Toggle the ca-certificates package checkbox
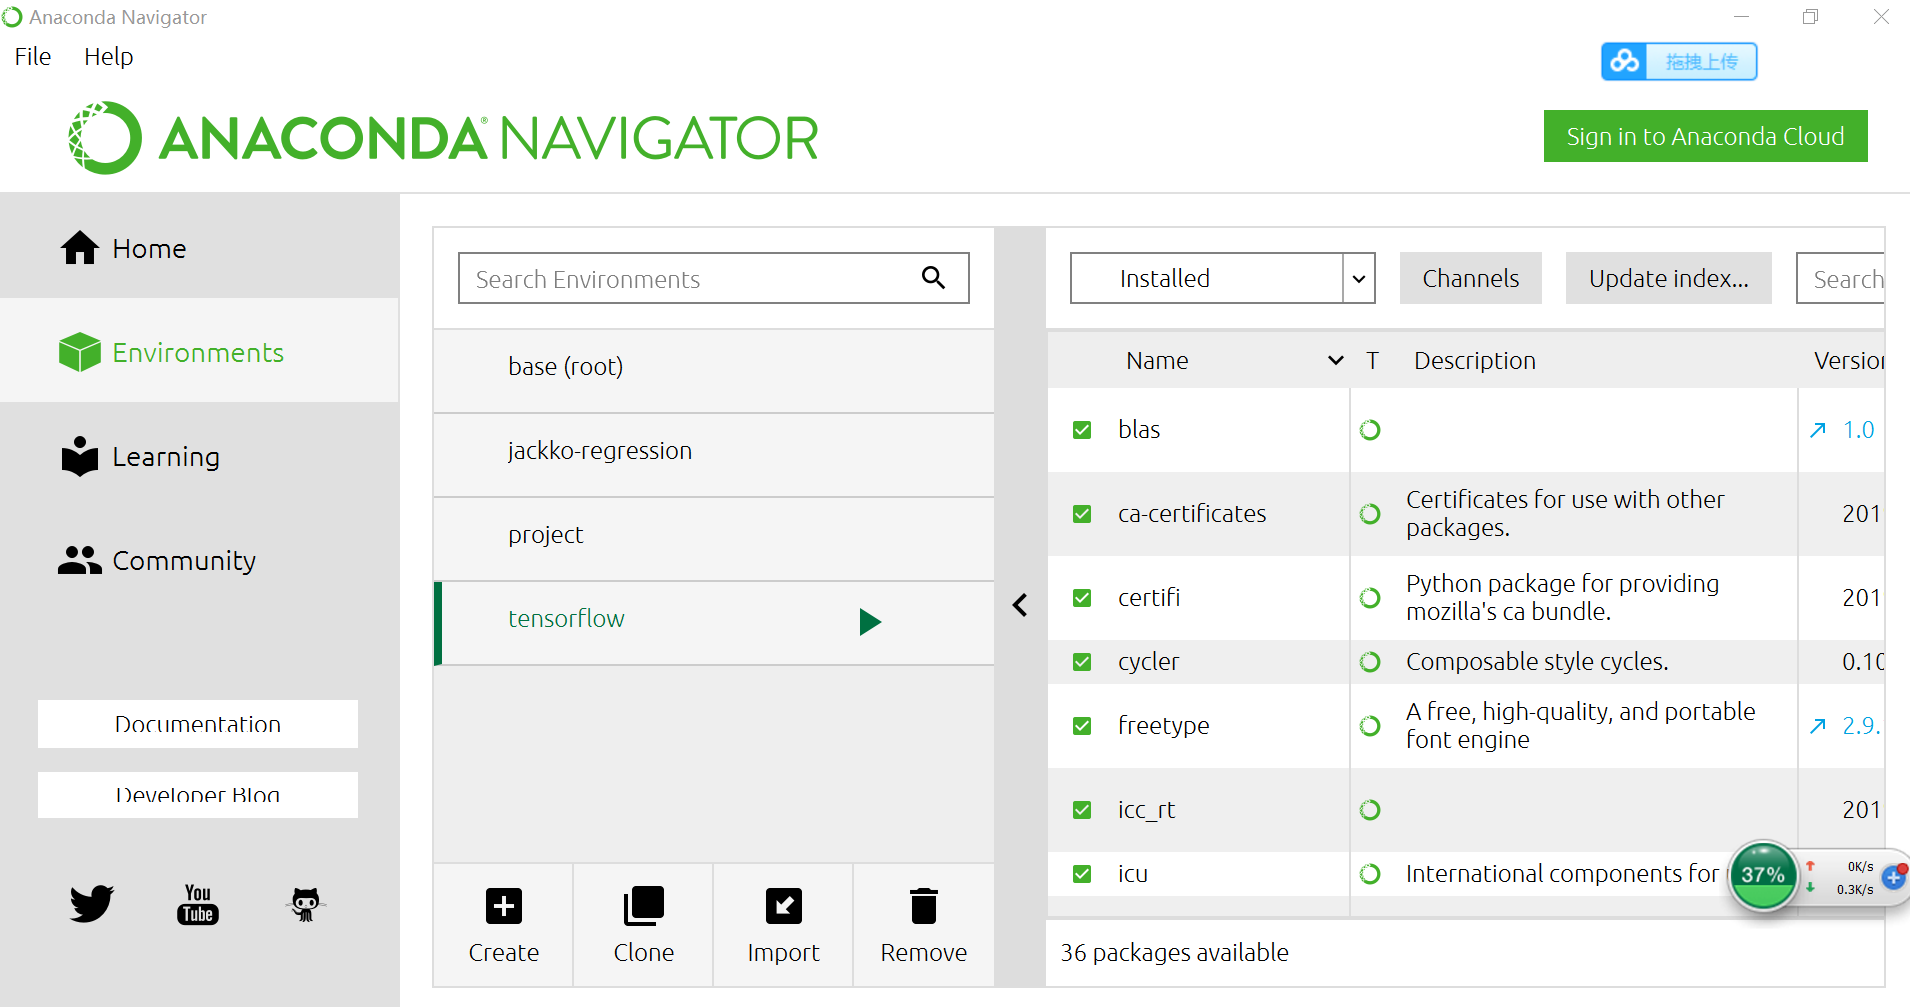Screen dimensions: 1910x1007 click(1082, 514)
